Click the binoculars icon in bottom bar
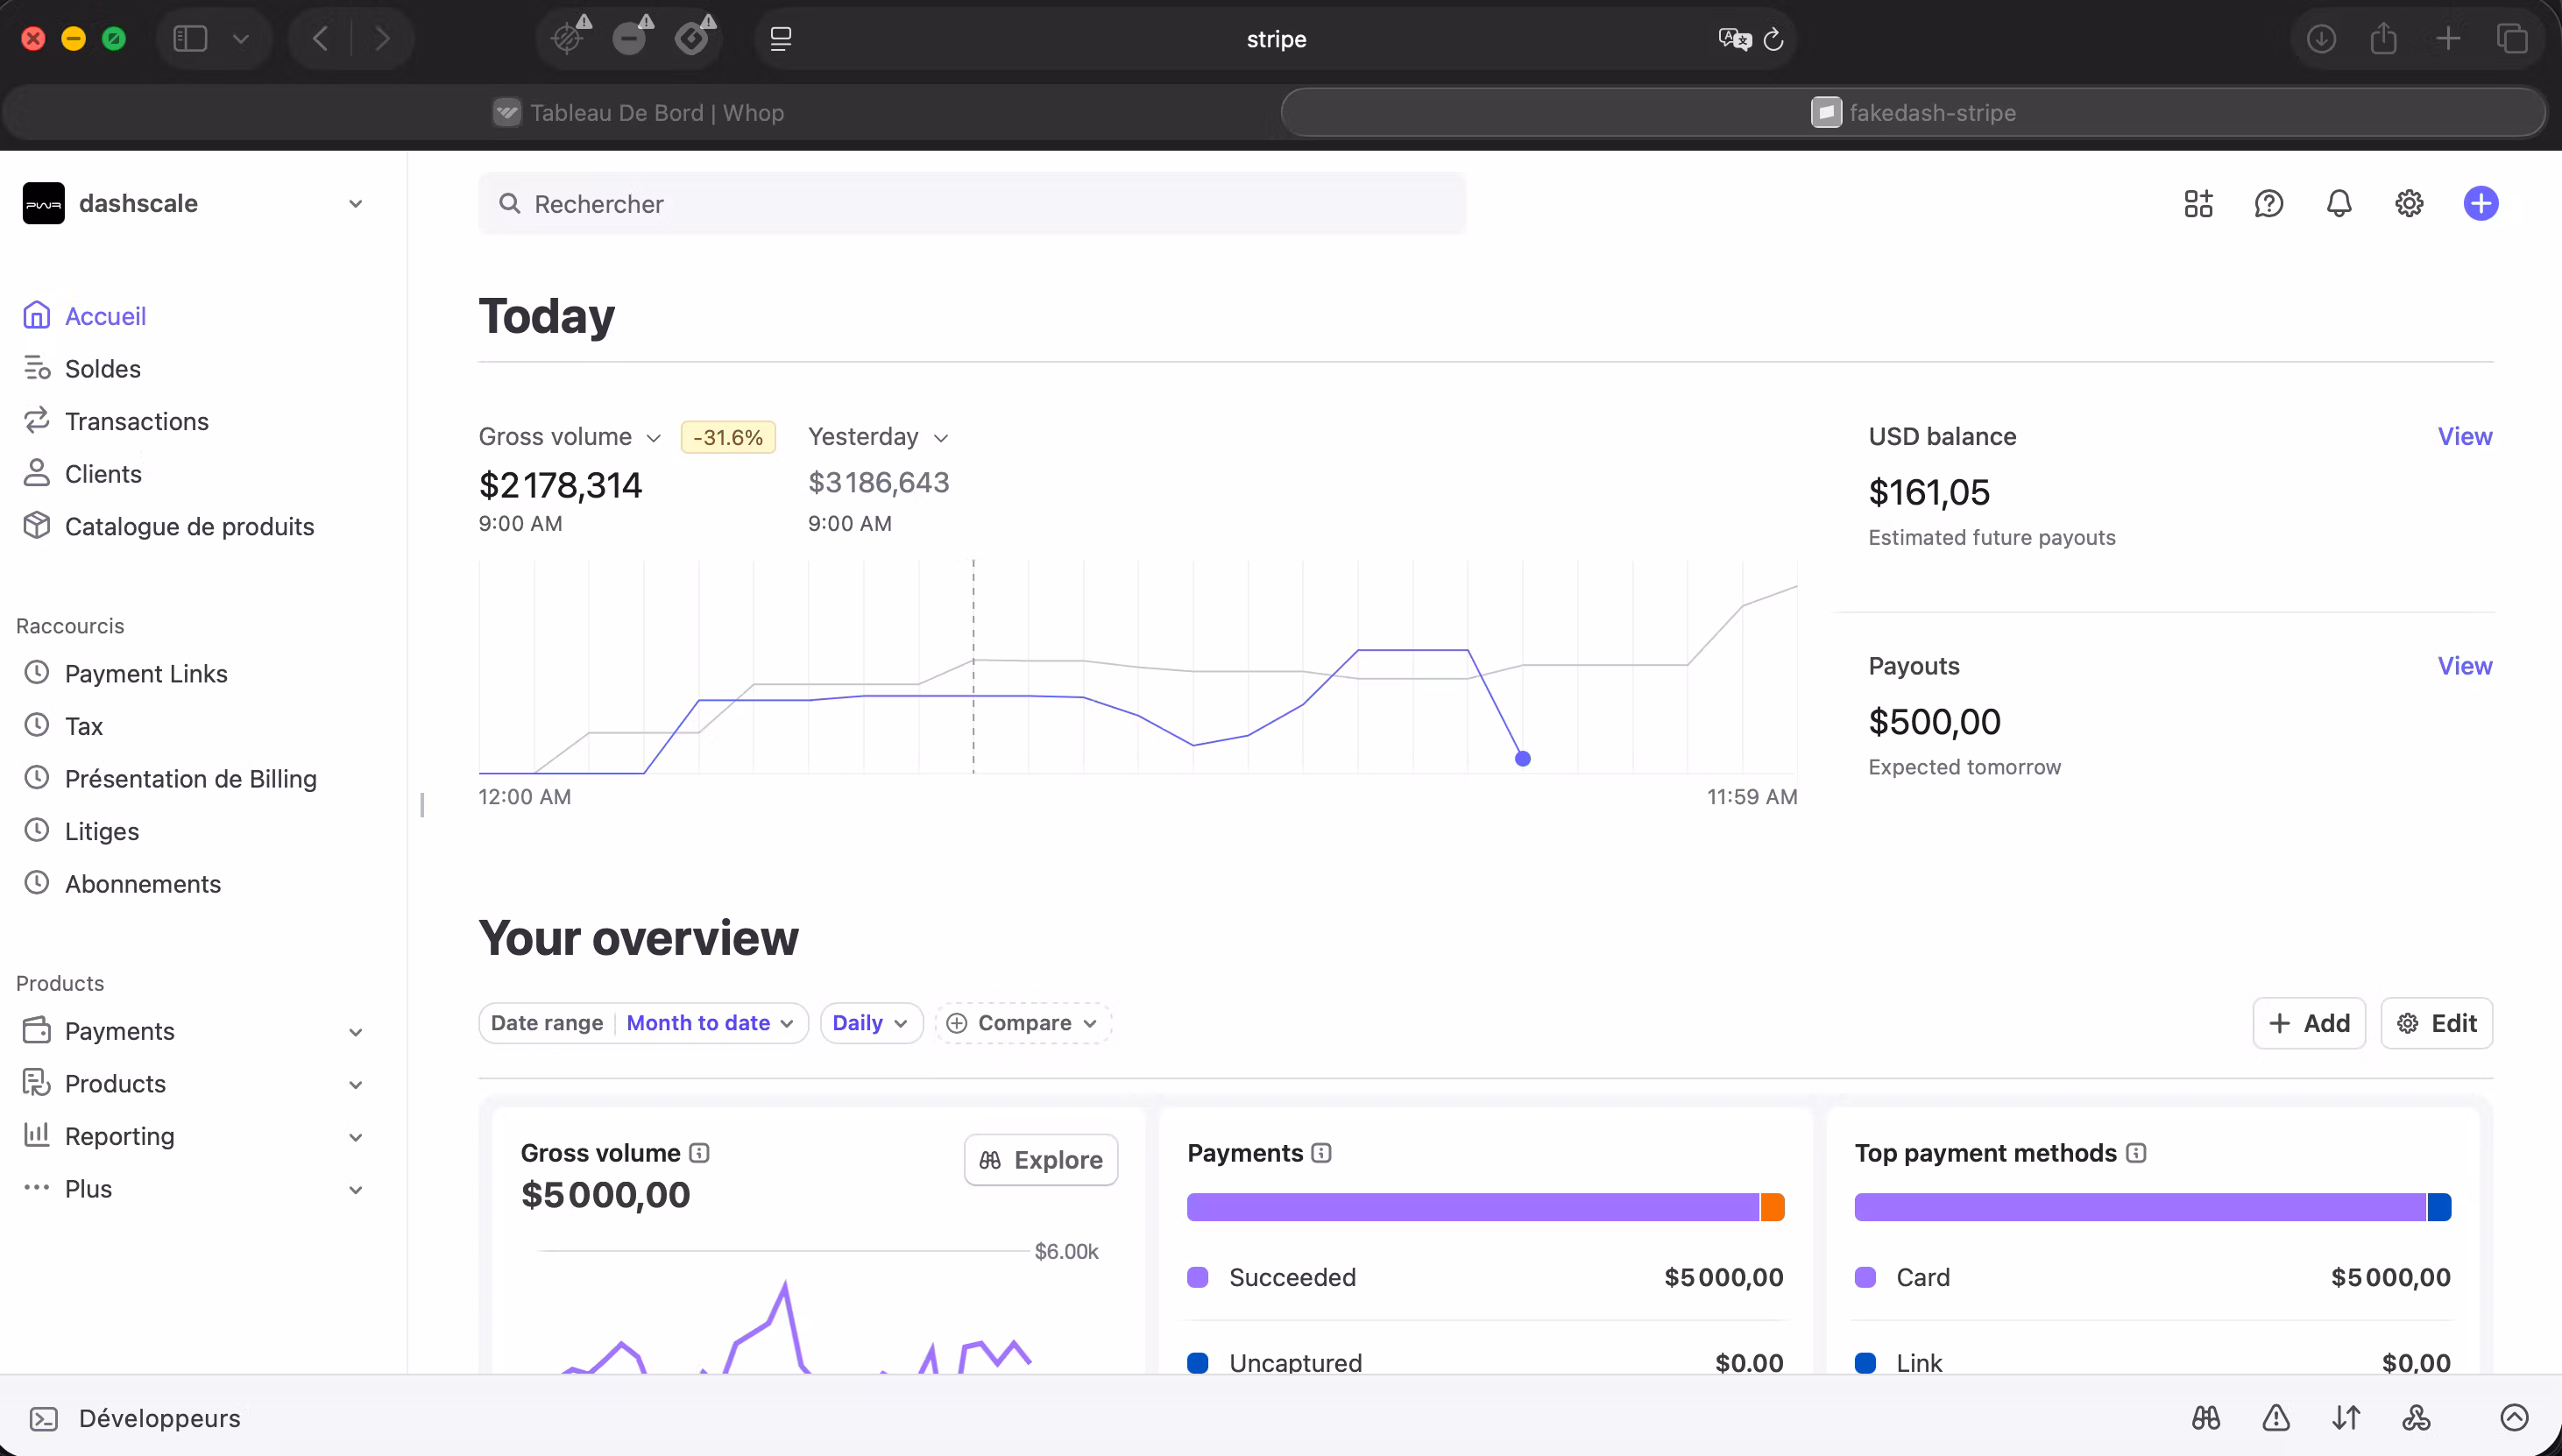Viewport: 2562px width, 1456px height. pos(2206,1417)
